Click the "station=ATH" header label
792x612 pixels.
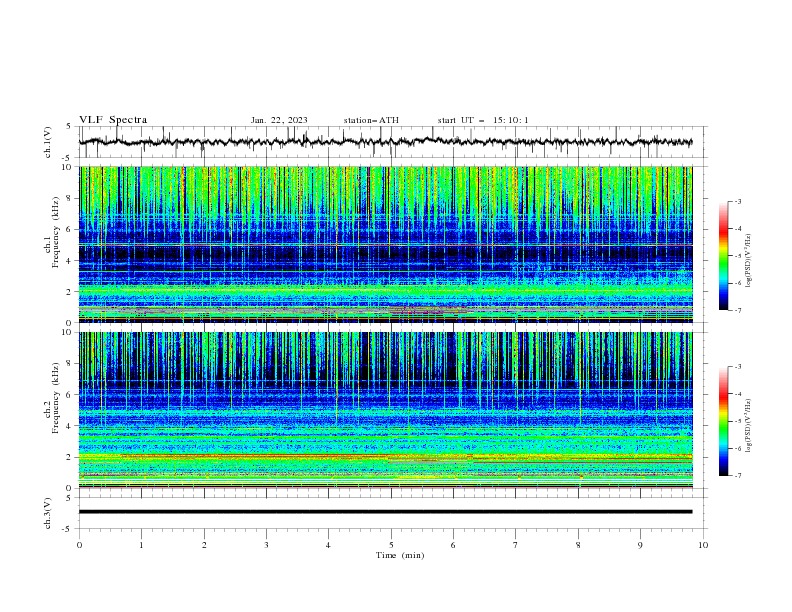point(371,120)
